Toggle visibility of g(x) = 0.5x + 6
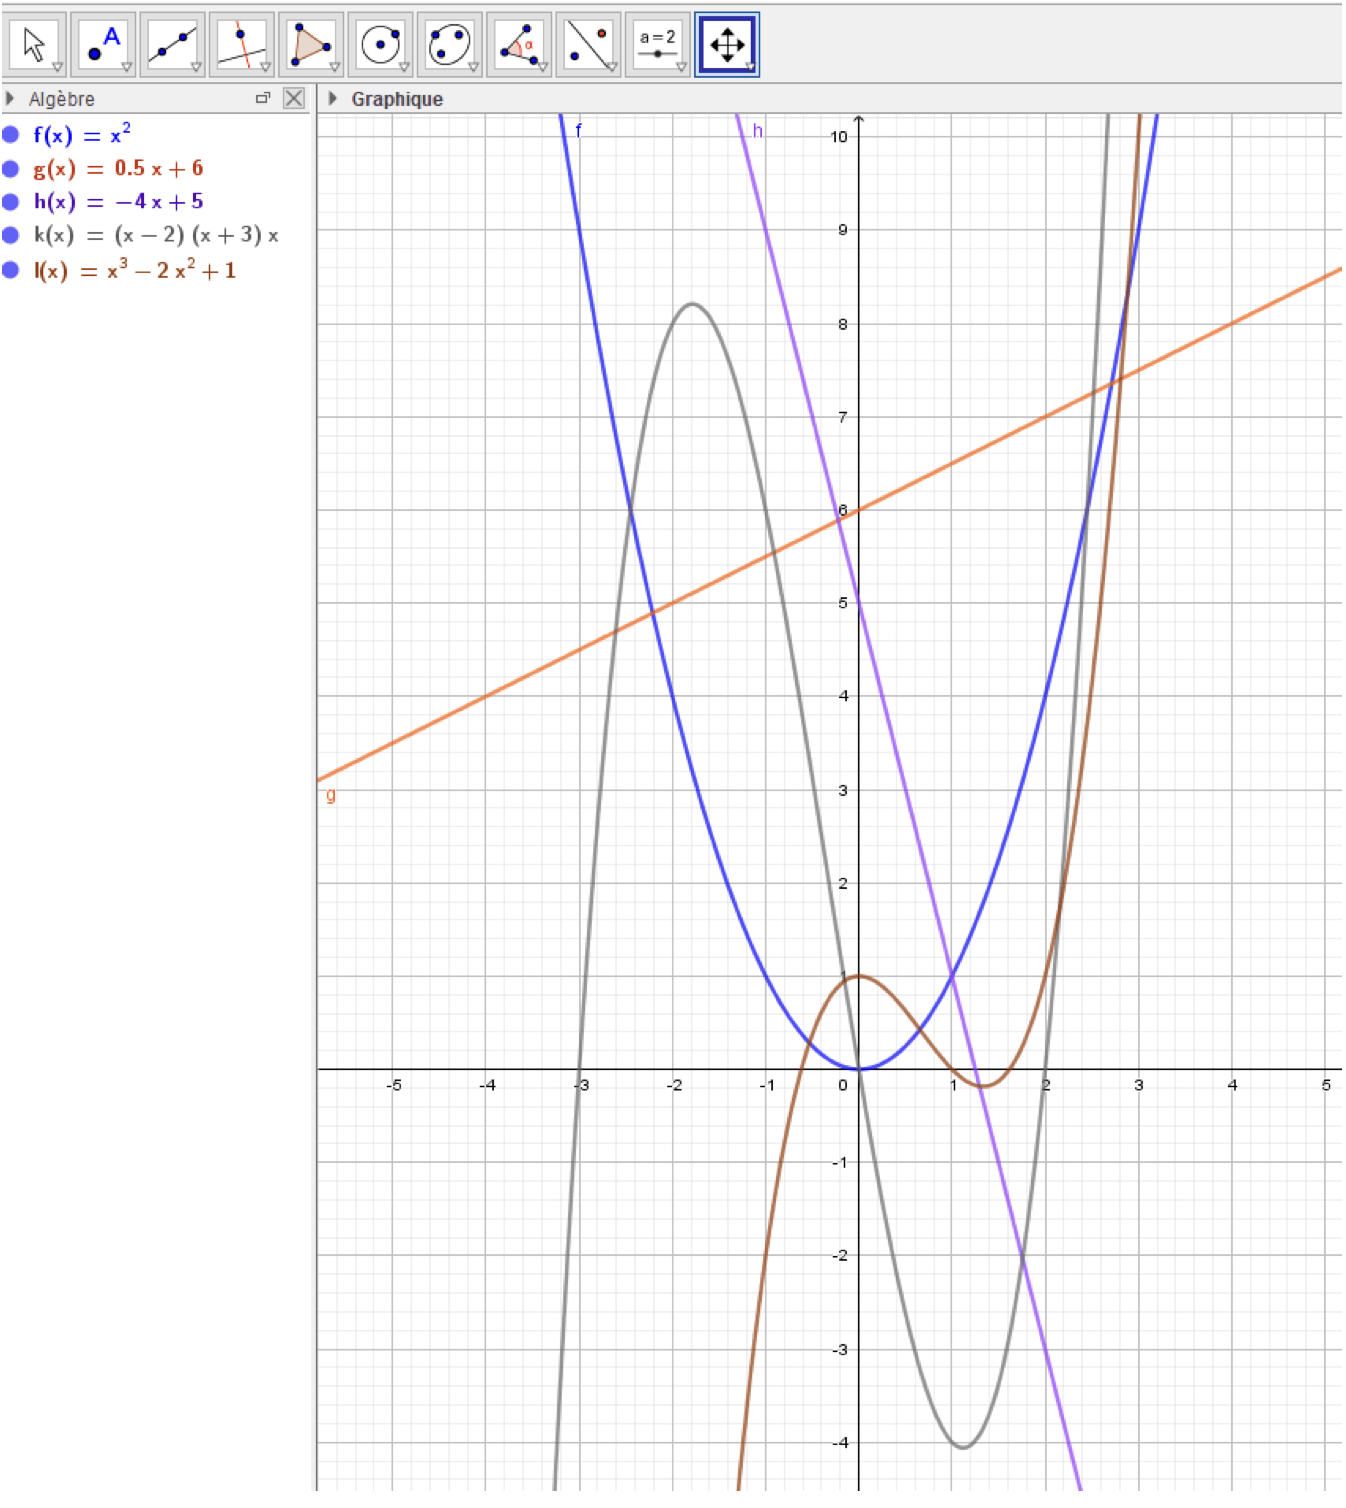The width and height of the screenshot is (1346, 1508). [11, 168]
